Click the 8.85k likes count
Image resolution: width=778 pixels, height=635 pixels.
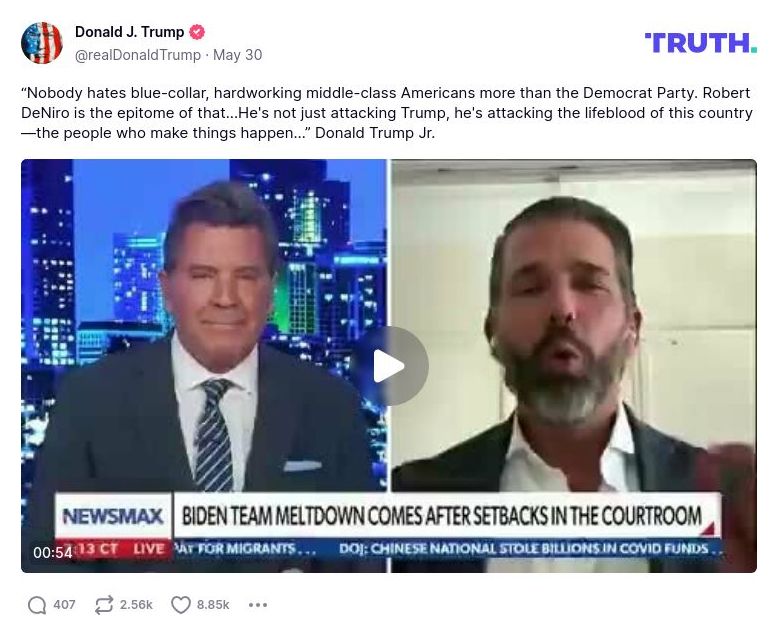(x=213, y=605)
